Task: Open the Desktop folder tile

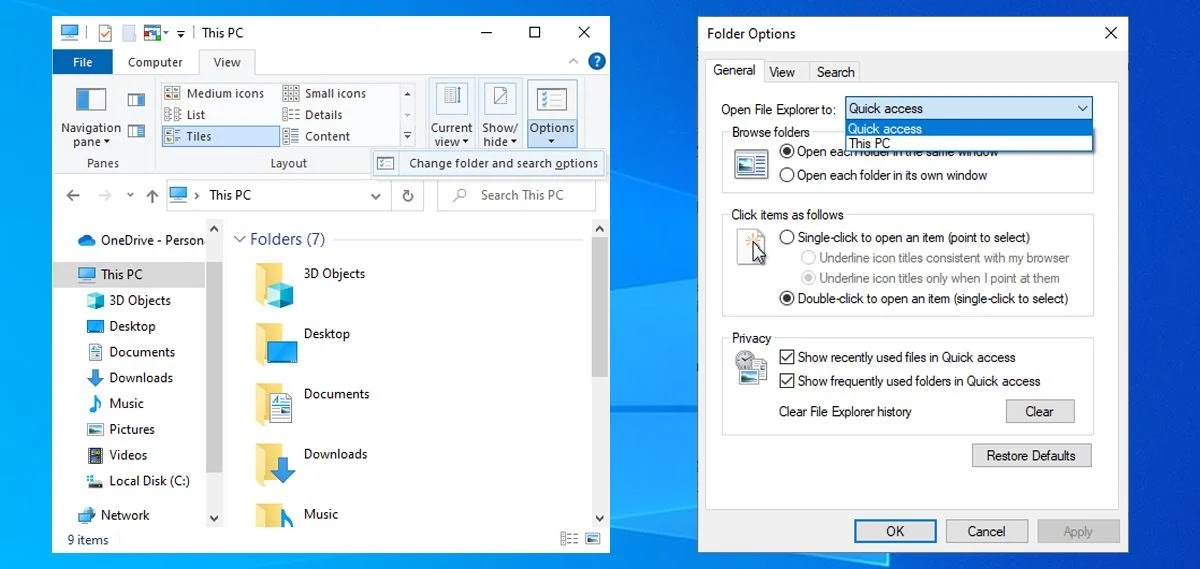Action: coord(302,344)
